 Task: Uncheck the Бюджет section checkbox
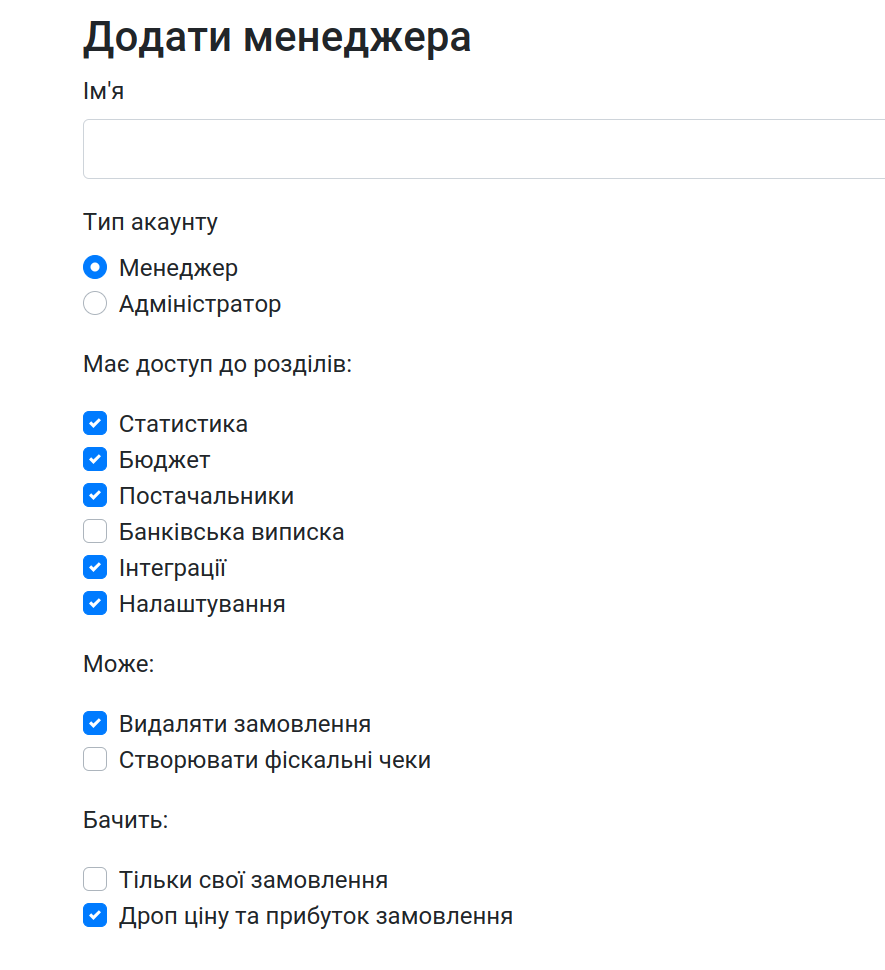(x=95, y=460)
